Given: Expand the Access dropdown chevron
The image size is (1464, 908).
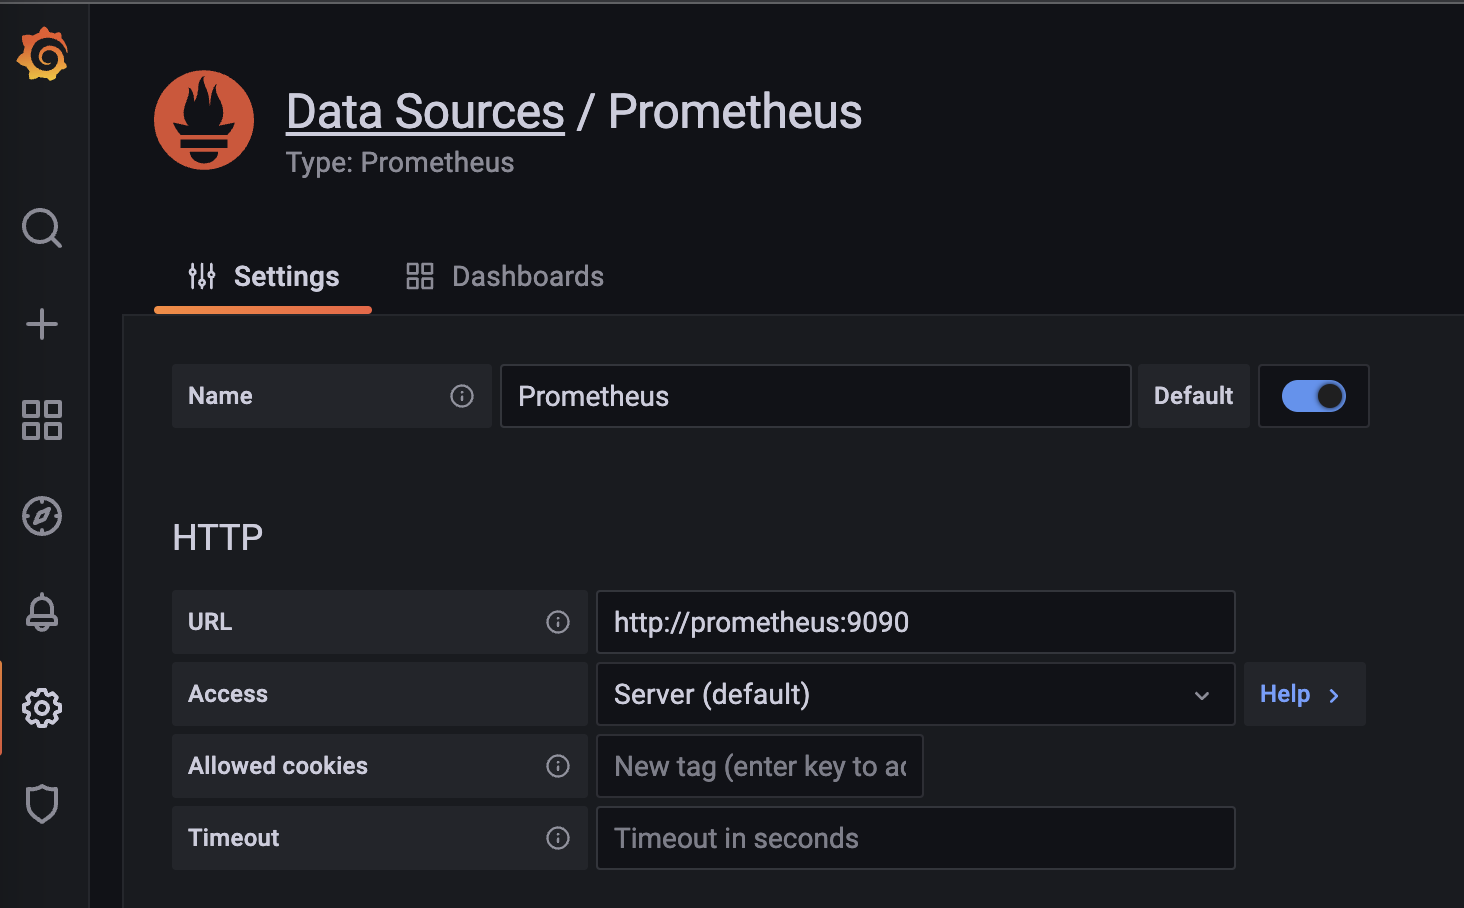Looking at the screenshot, I should (1202, 695).
